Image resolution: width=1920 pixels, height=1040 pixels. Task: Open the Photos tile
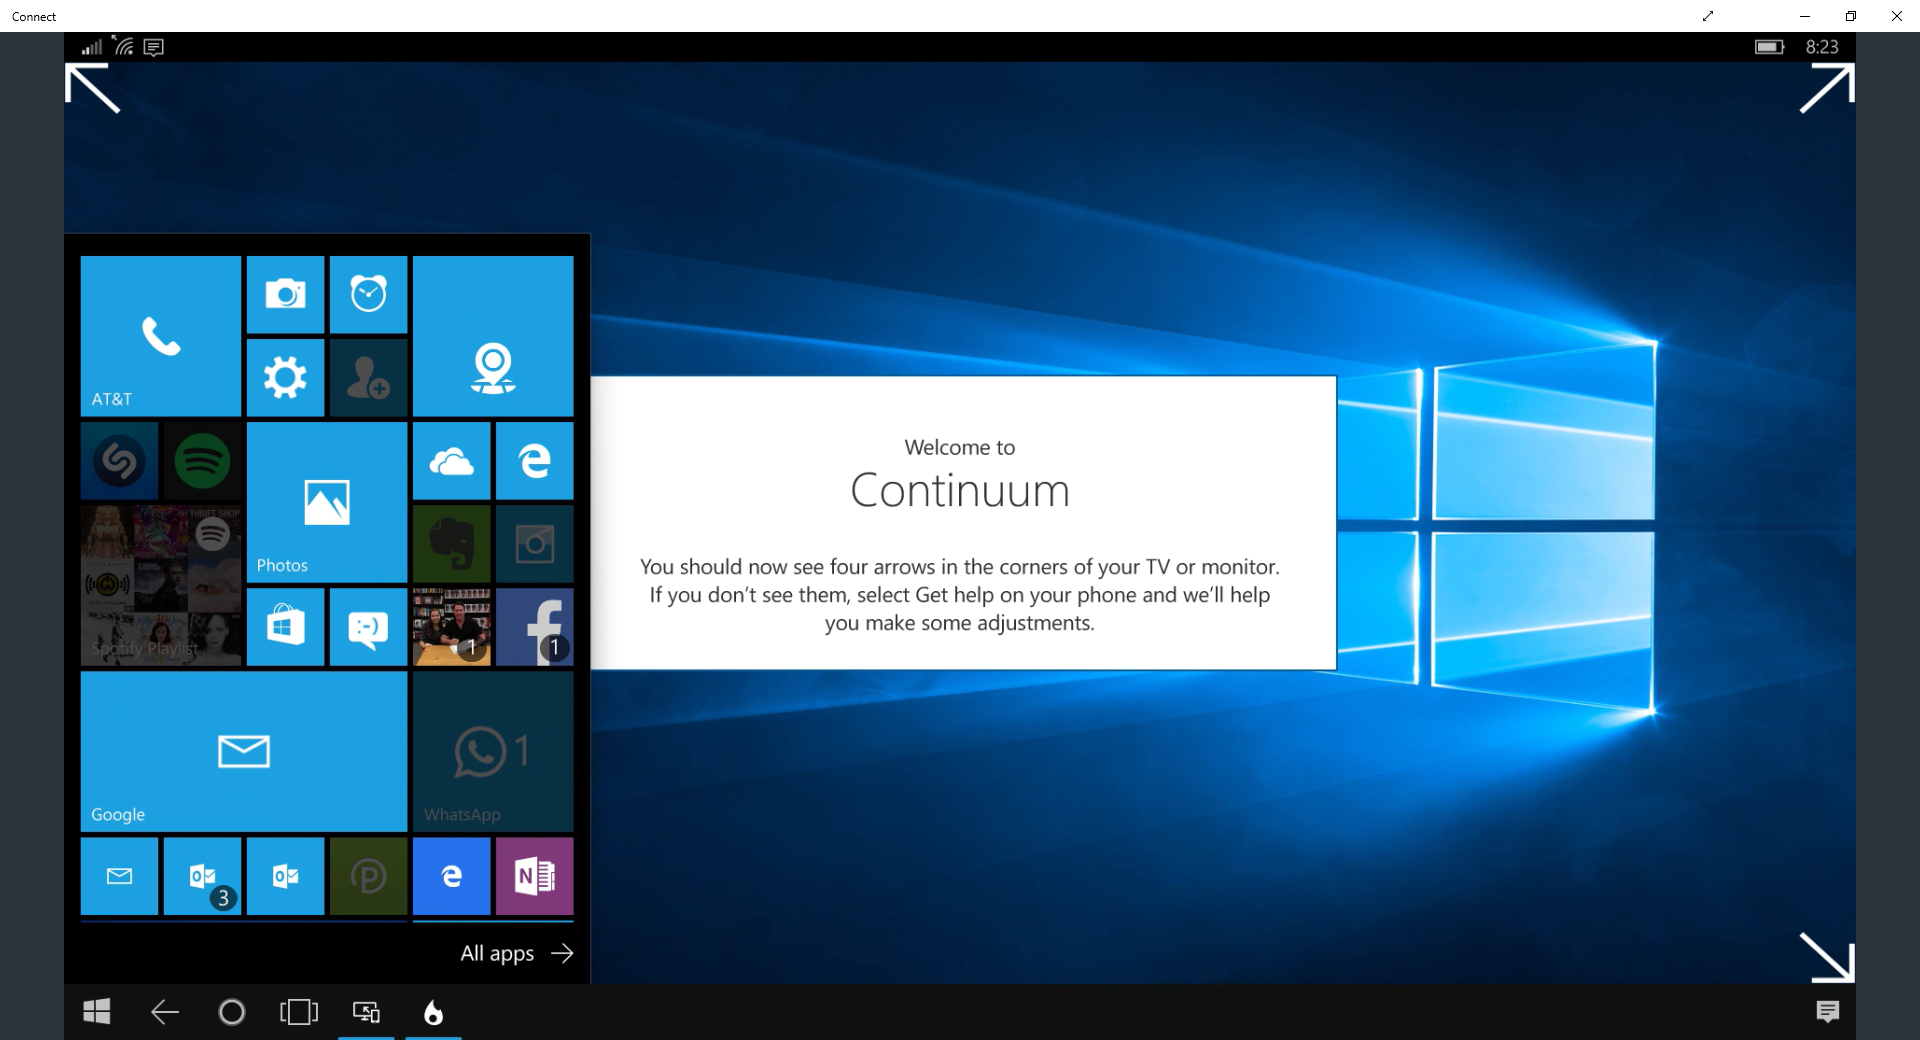(x=326, y=502)
